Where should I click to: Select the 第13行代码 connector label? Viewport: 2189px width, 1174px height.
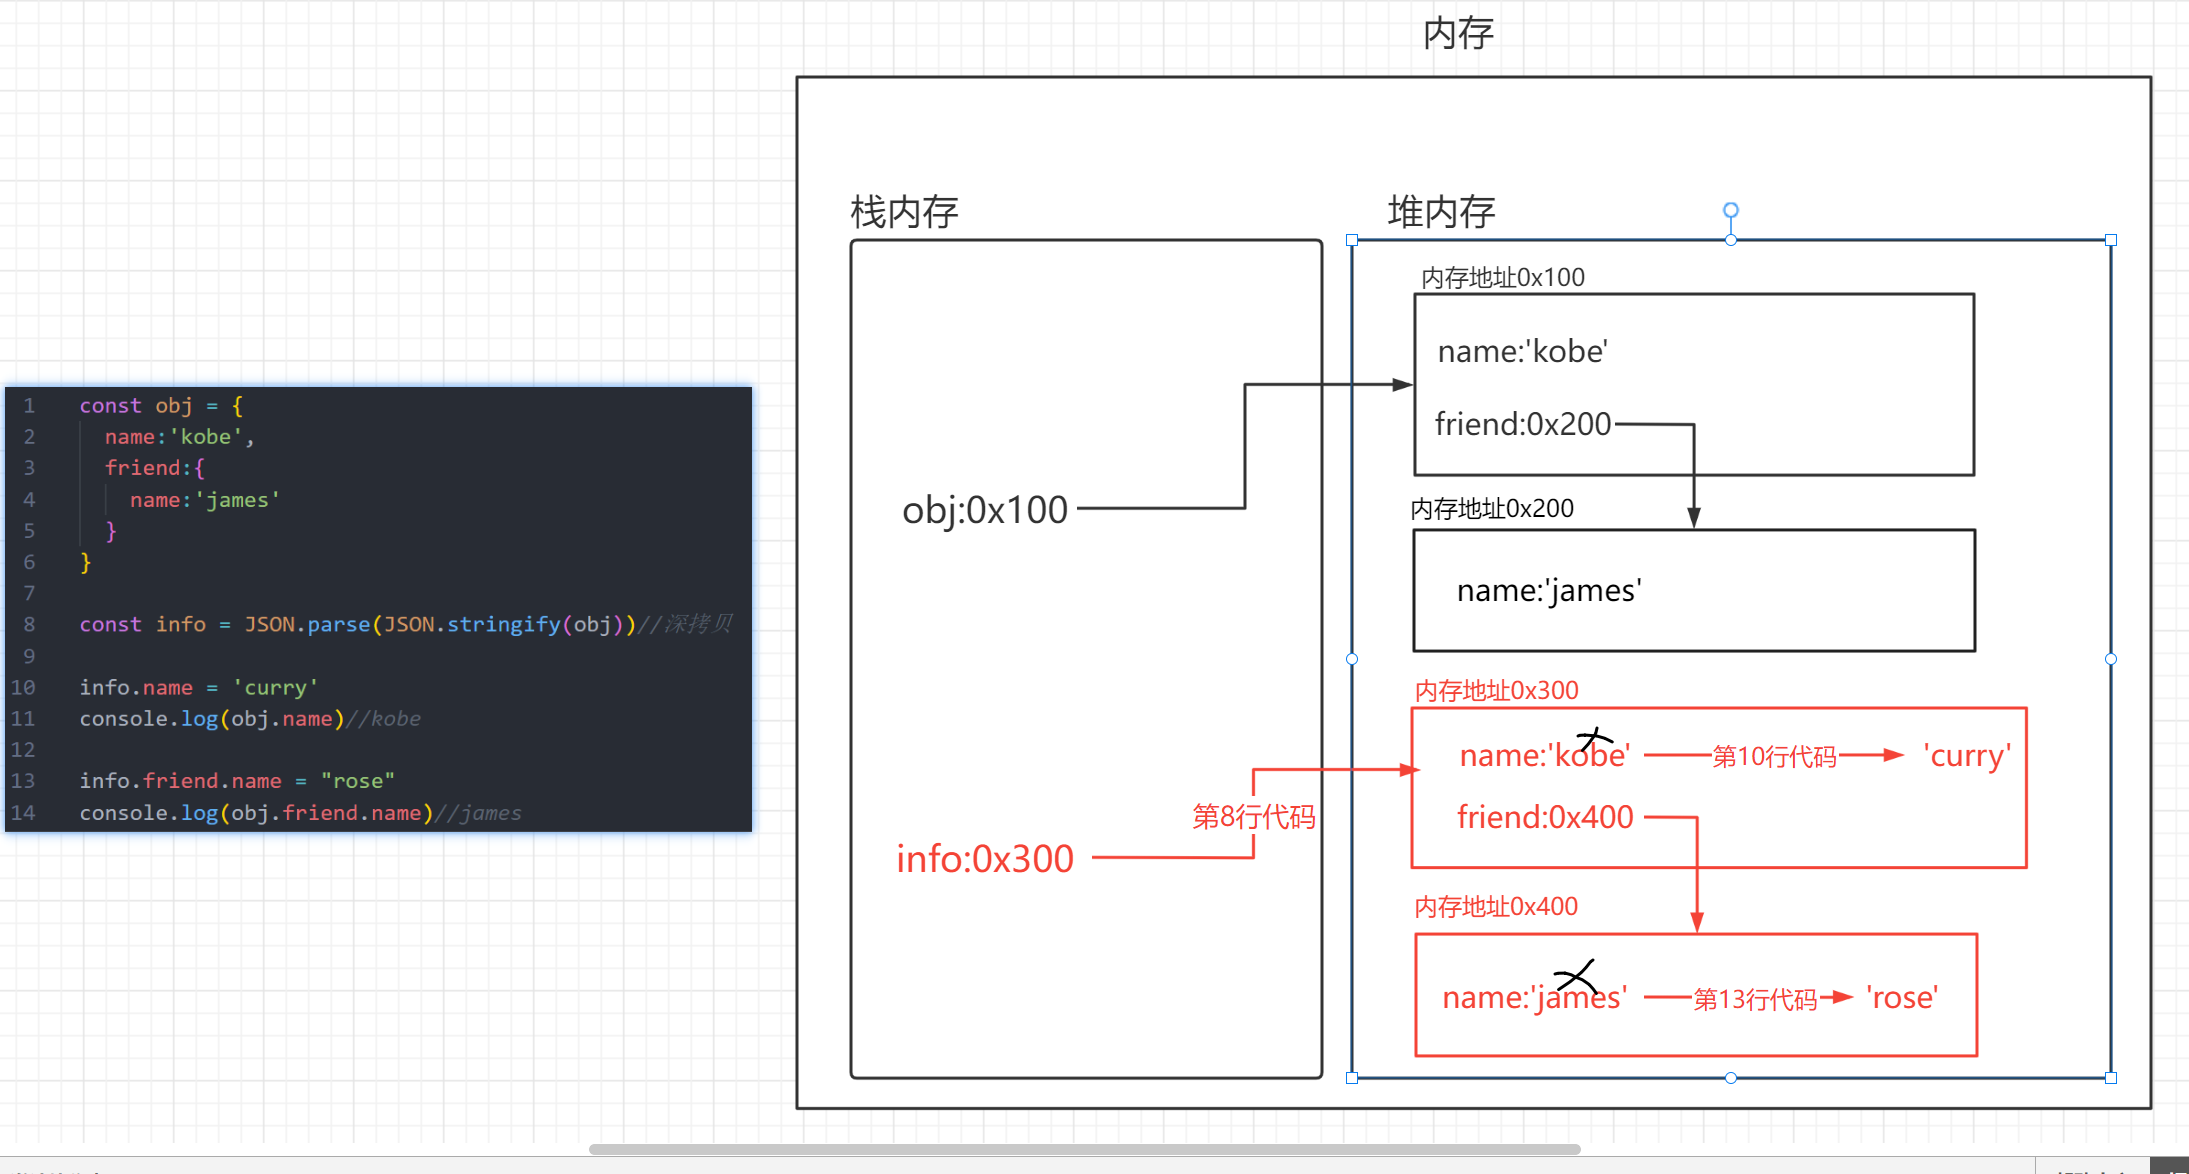click(x=1755, y=999)
